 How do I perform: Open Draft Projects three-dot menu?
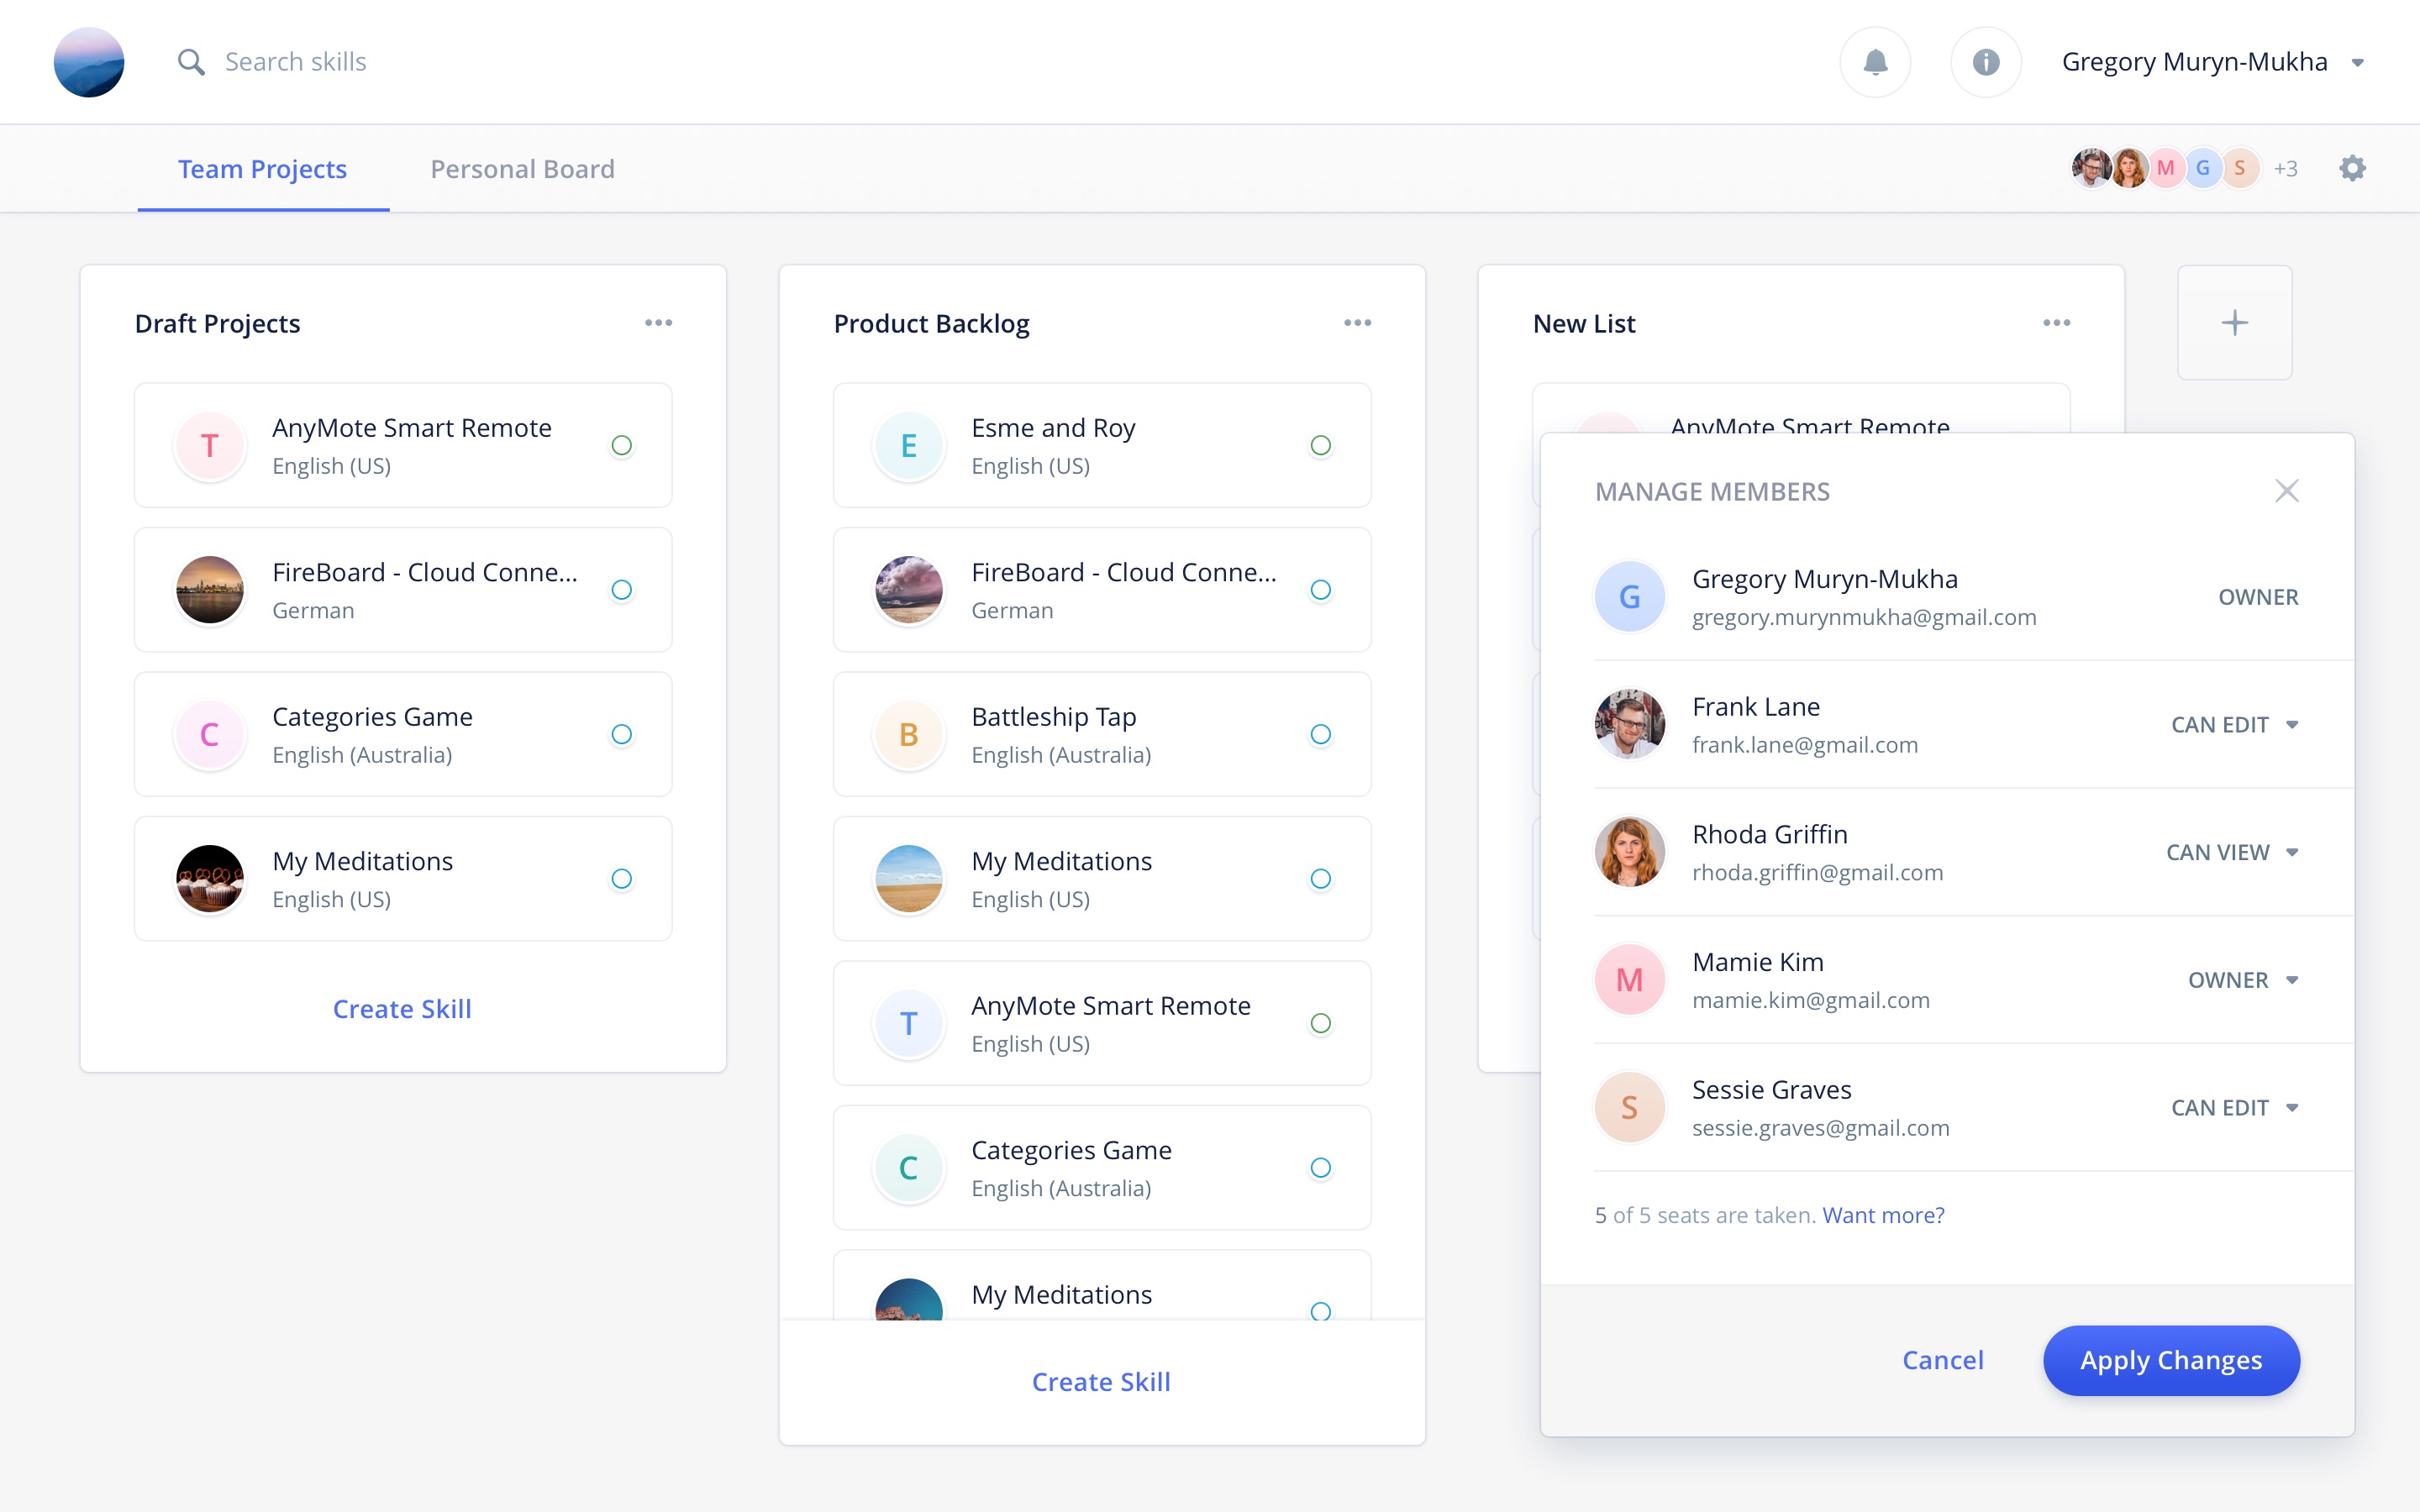pos(658,323)
